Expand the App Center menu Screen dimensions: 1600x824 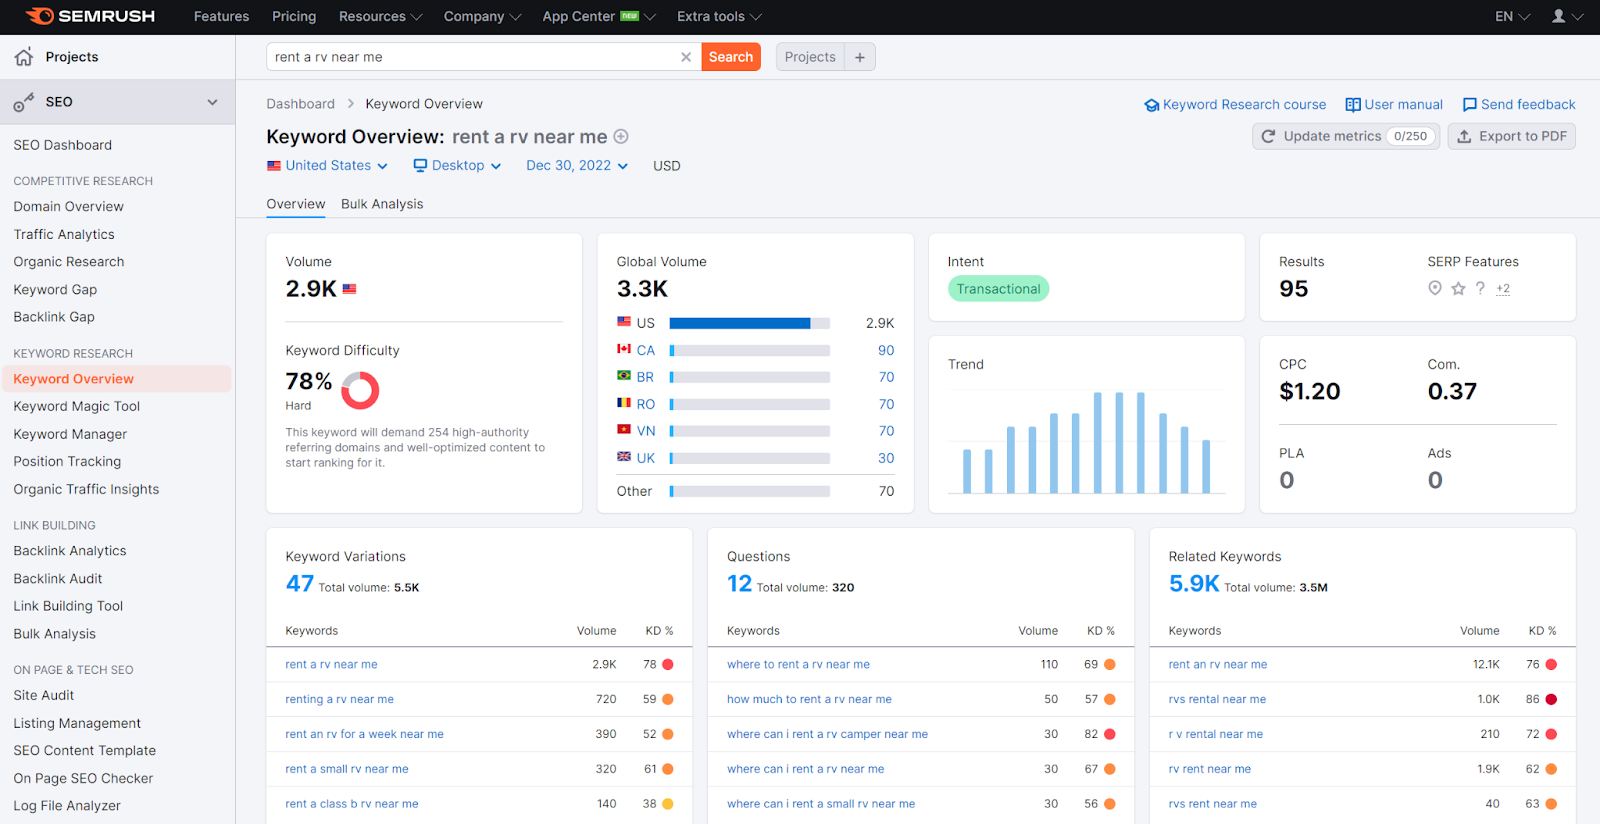click(x=598, y=16)
